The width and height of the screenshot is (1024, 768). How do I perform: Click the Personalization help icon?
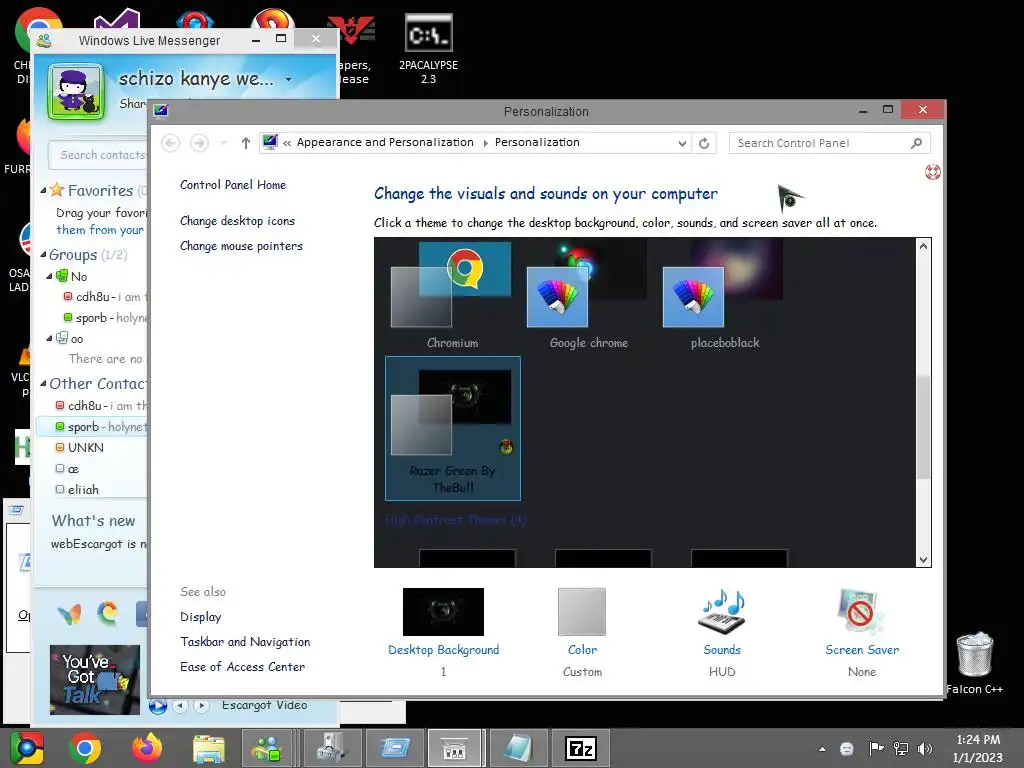[933, 172]
